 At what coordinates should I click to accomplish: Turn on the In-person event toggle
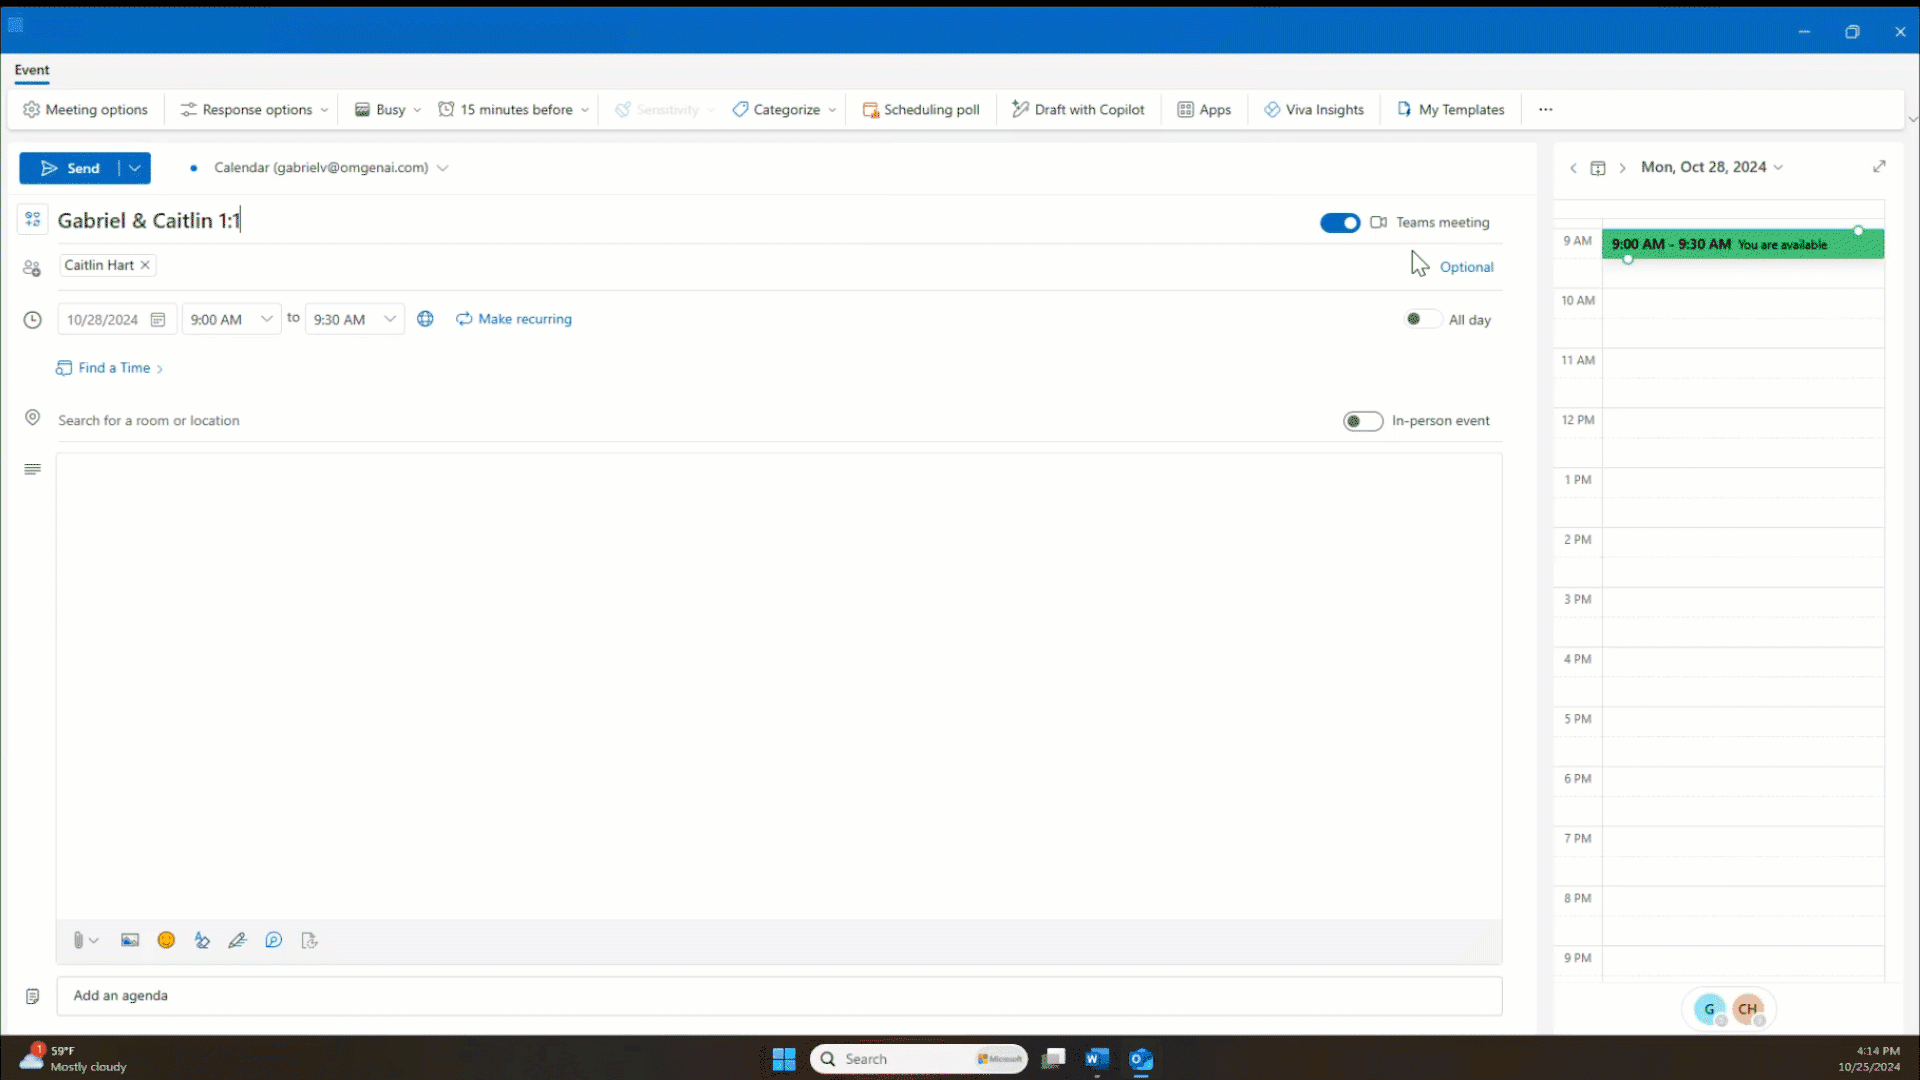tap(1363, 420)
